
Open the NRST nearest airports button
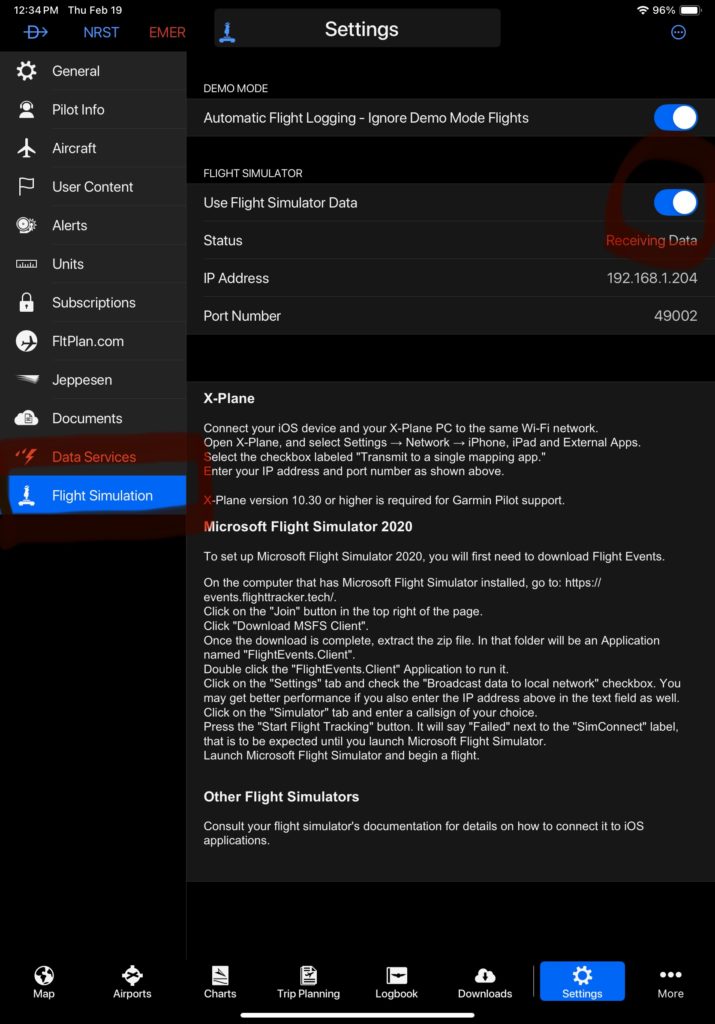click(101, 32)
